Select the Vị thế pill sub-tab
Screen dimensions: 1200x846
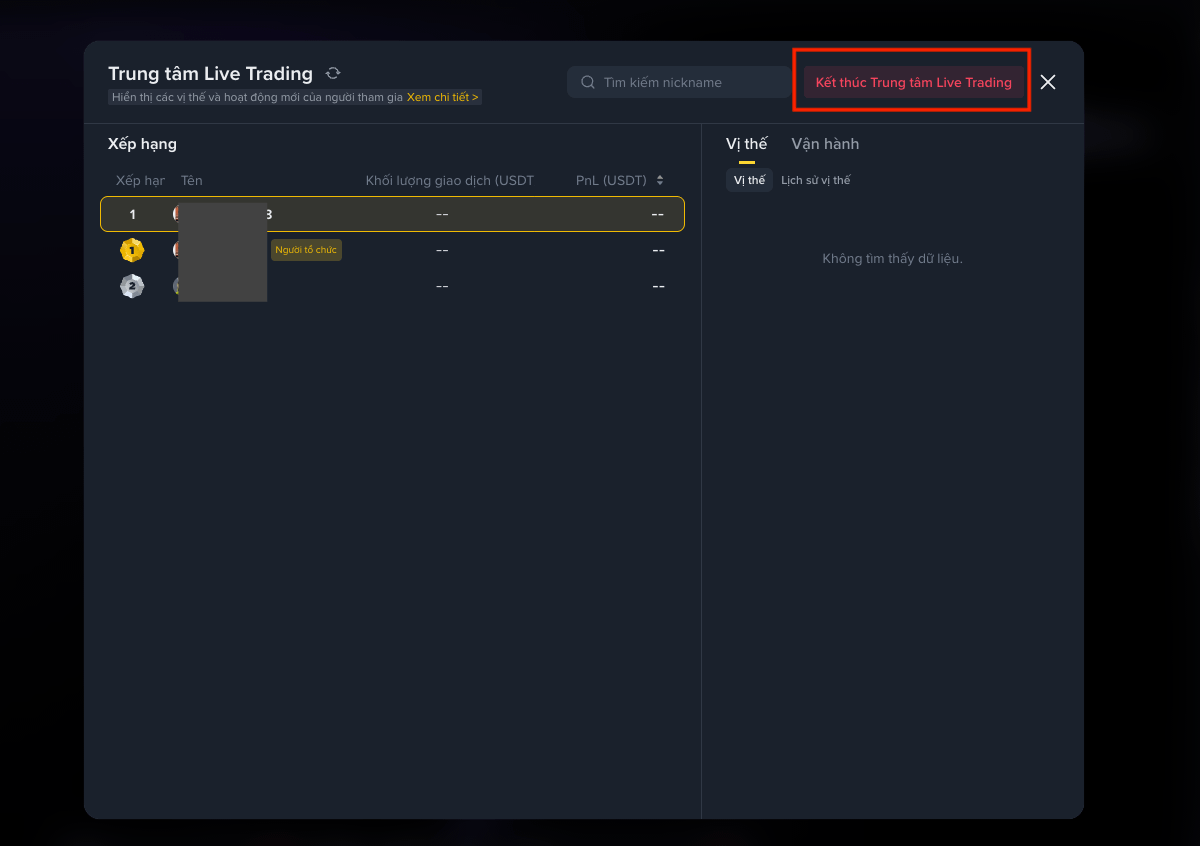[749, 180]
